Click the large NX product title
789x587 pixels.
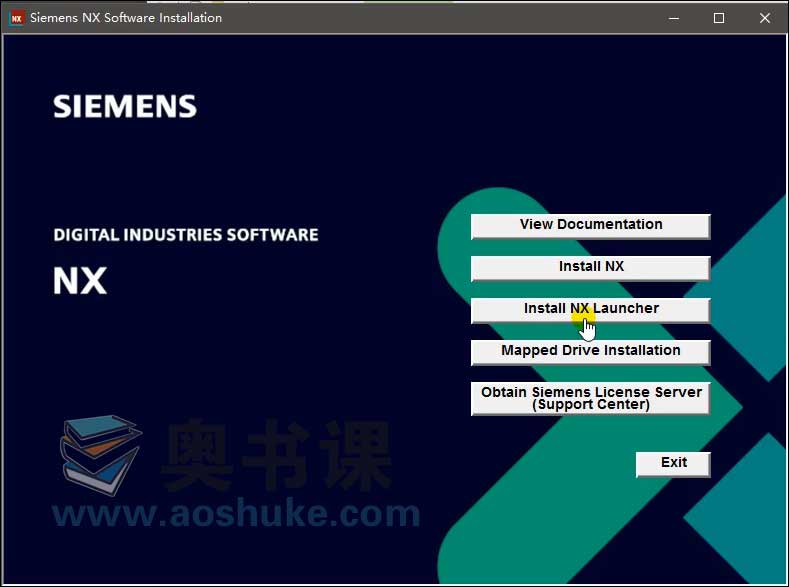pyautogui.click(x=80, y=281)
